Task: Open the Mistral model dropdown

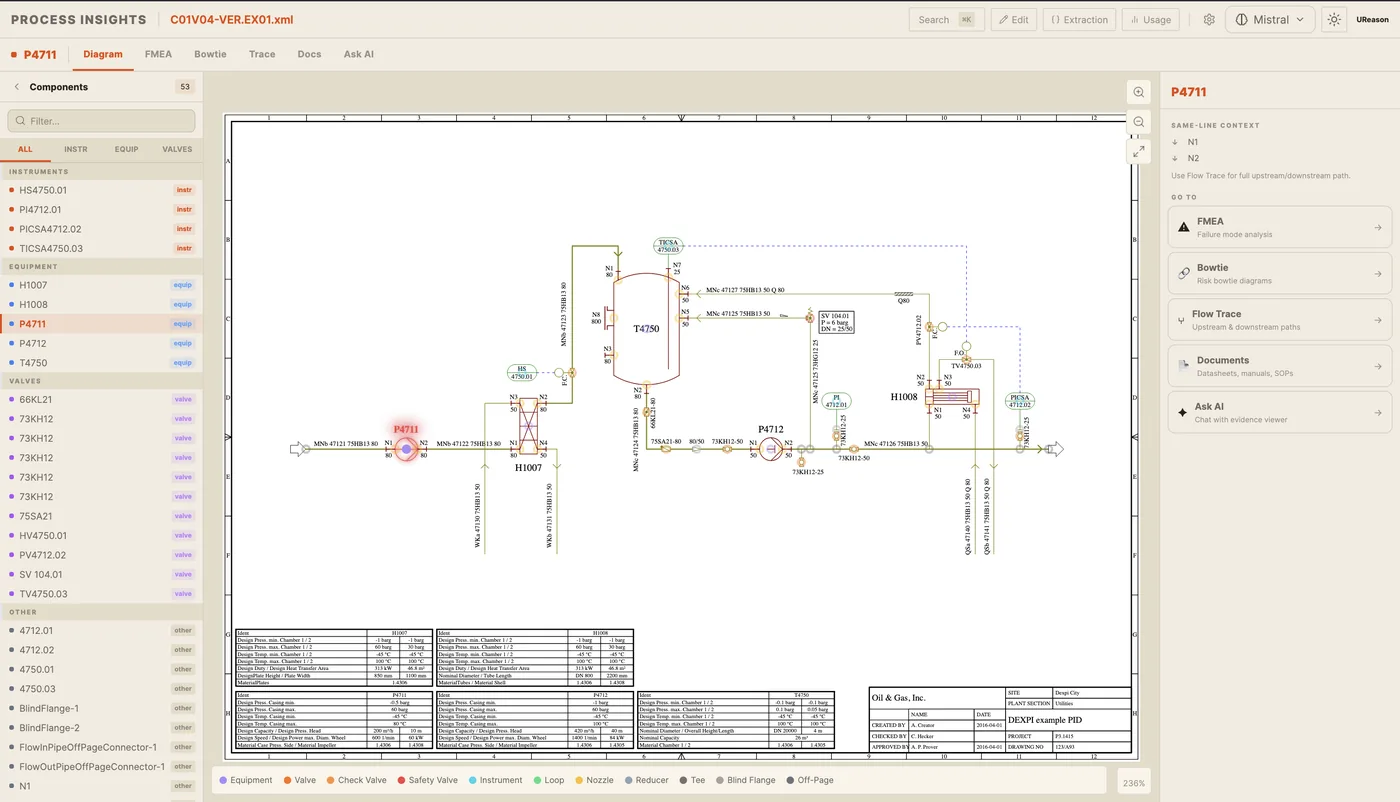Action: [x=1270, y=19]
